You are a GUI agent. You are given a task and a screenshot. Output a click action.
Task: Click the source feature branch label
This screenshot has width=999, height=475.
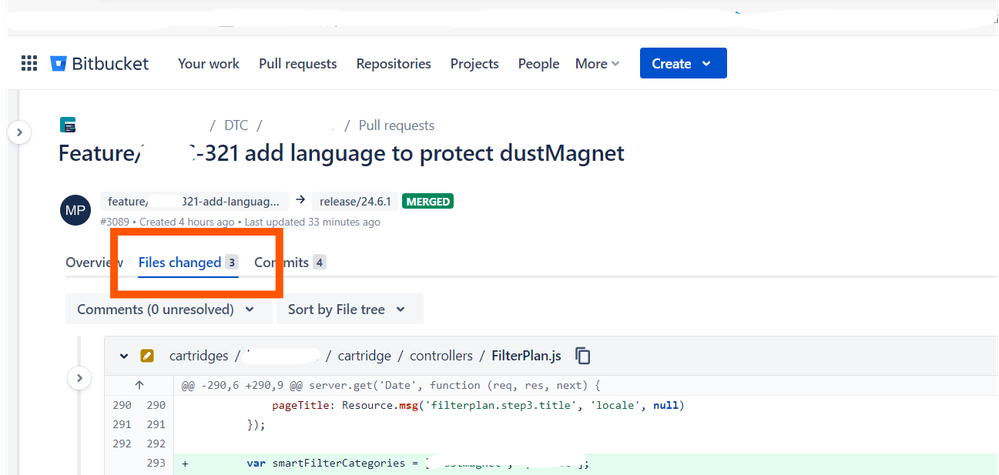[194, 202]
